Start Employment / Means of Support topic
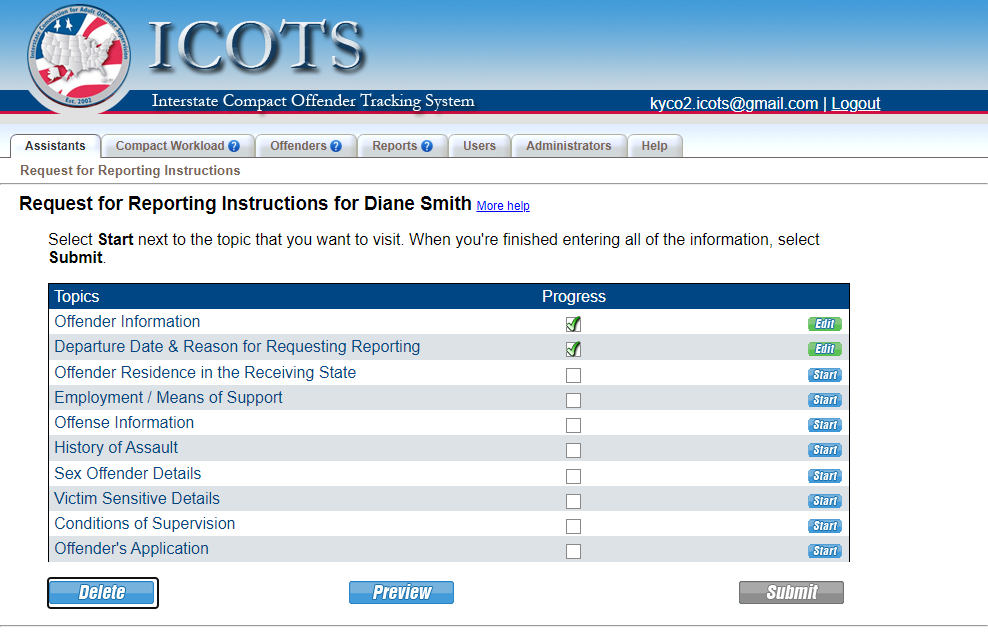 coord(825,400)
